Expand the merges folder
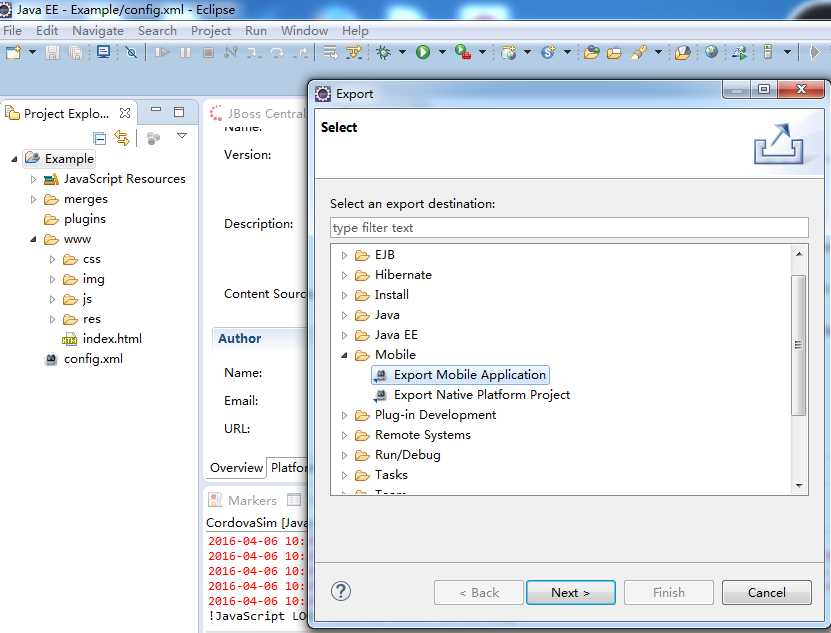 33,199
